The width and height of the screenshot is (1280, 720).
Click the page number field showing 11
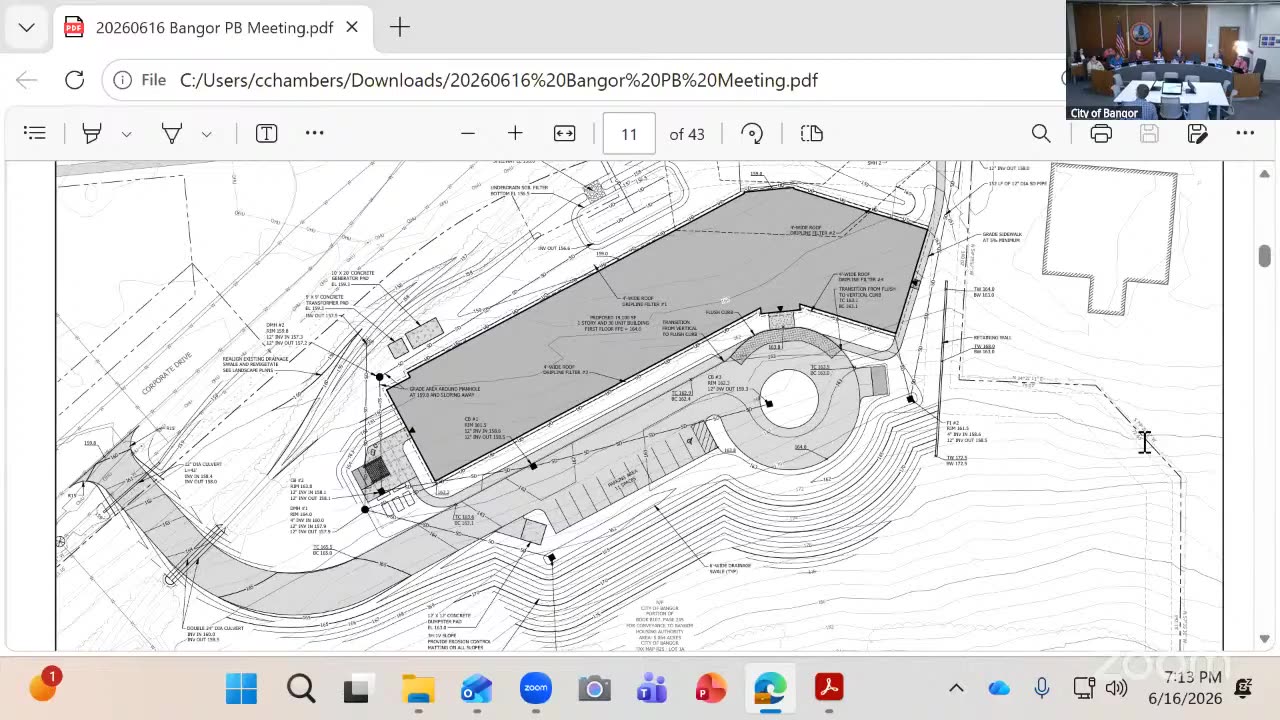tap(629, 134)
